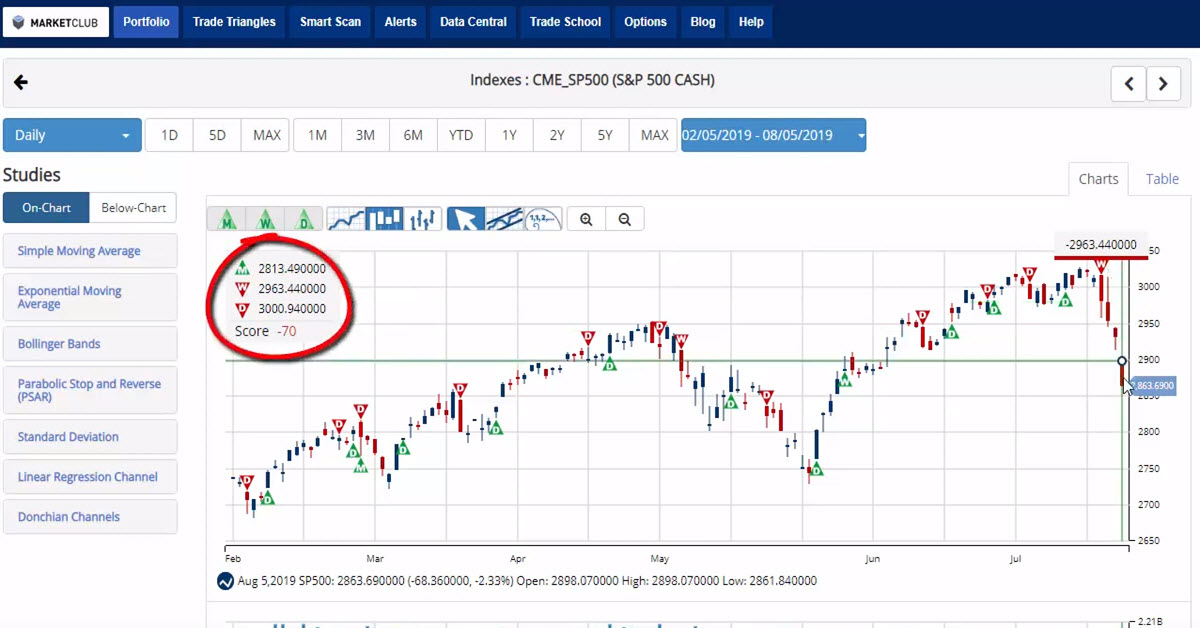Screen dimensions: 1200x628
Task: Toggle the Monthly trade triangles
Action: [227, 218]
